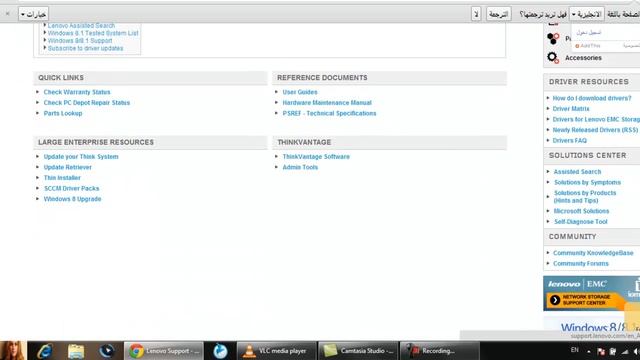640x360 pixels.
Task: Open Subscribe to driver updates link
Action: [85, 48]
